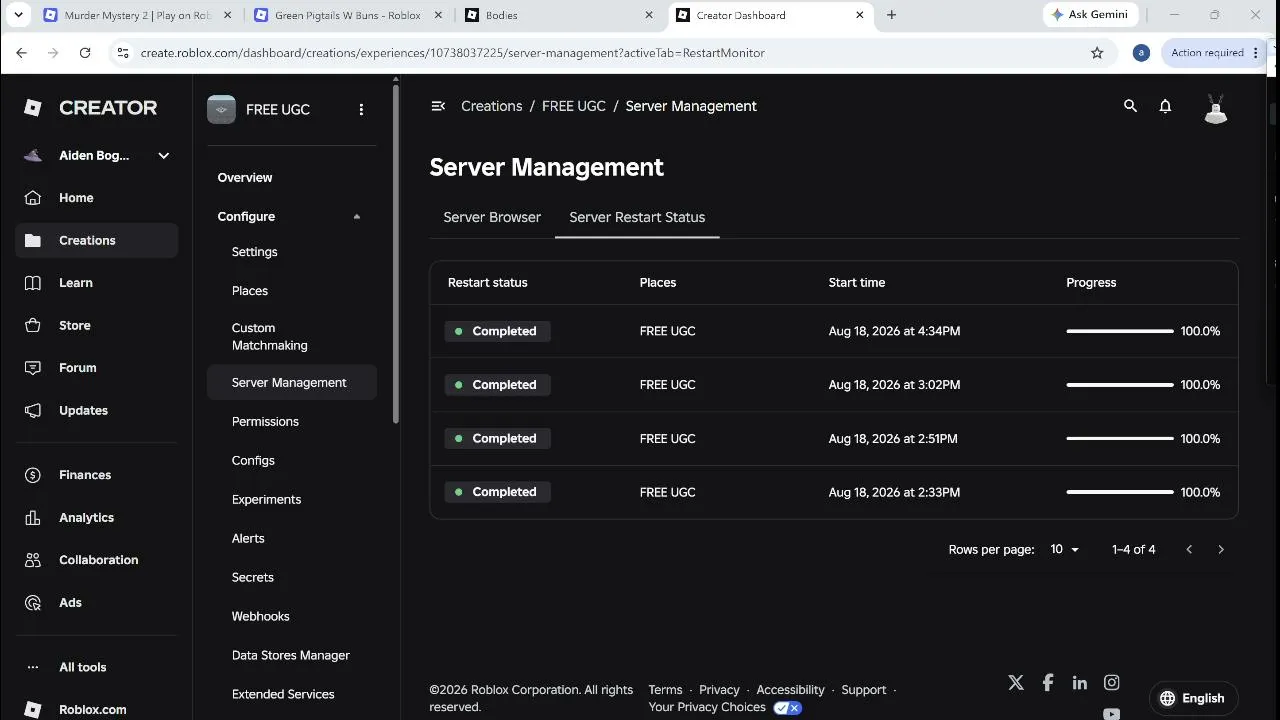This screenshot has height=720, width=1280.
Task: Click the Ads target icon
Action: (x=33, y=603)
